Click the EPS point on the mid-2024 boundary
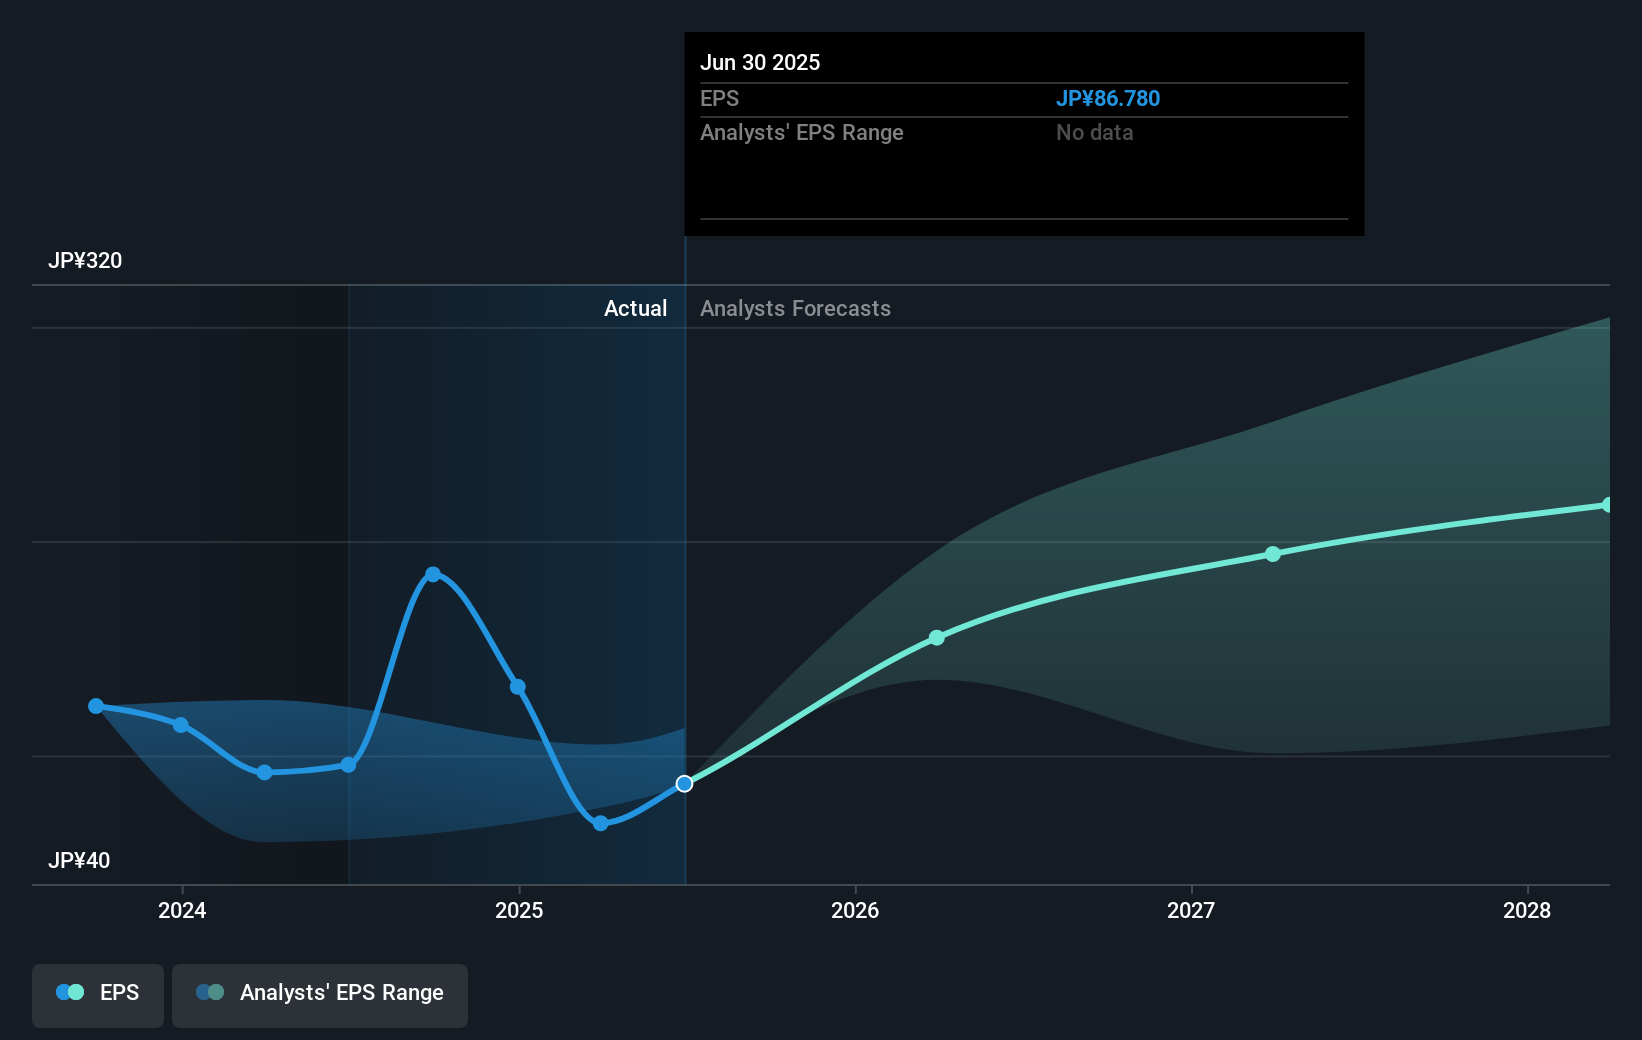This screenshot has width=1642, height=1040. pos(348,765)
